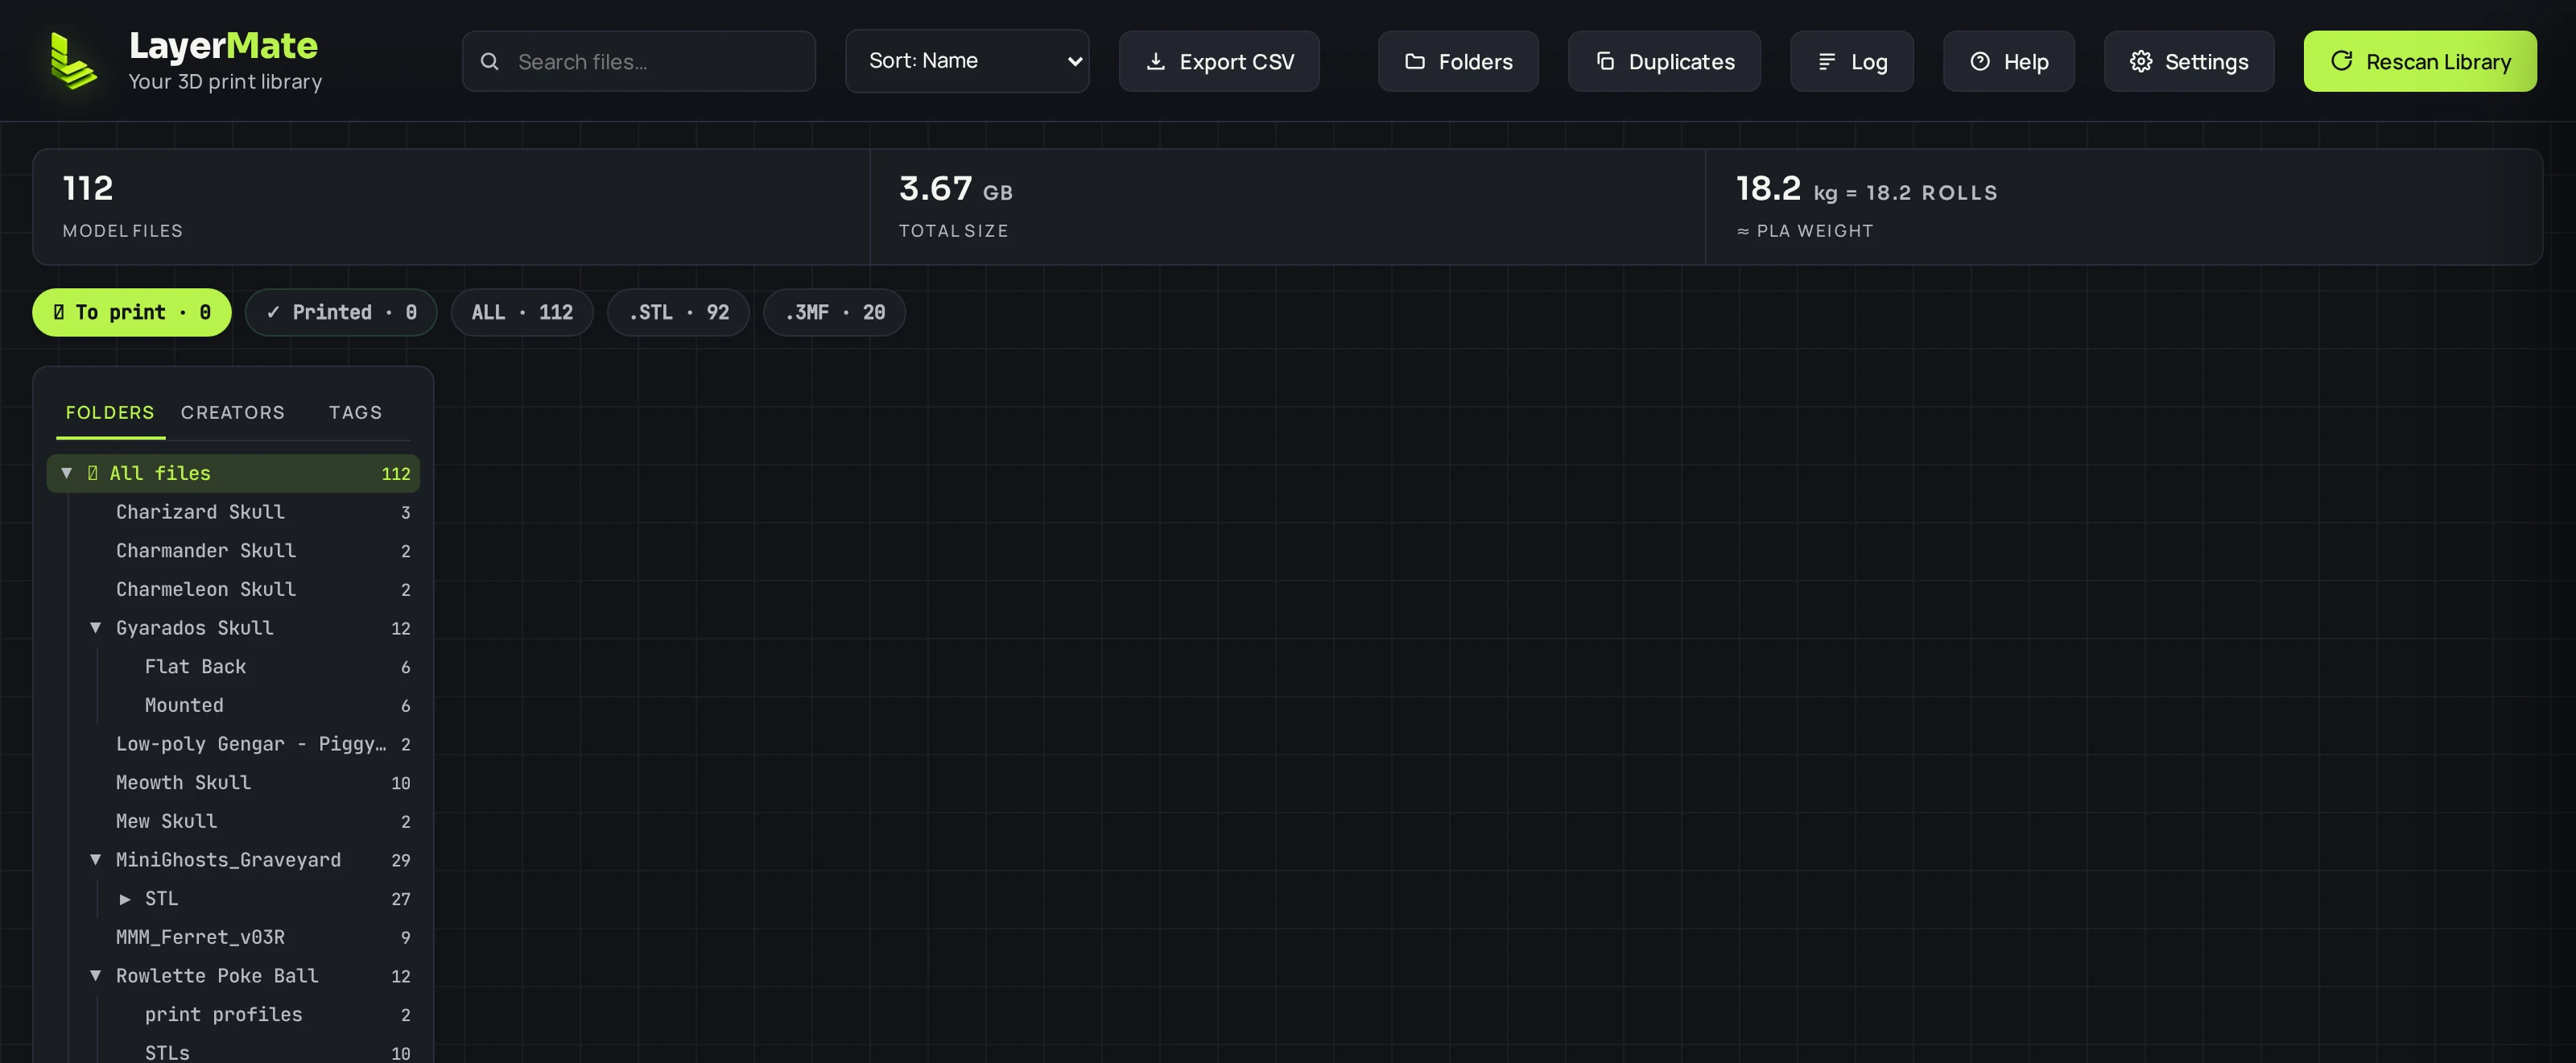Click the copy icon in Duplicates button
The image size is (2576, 1063).
tap(1604, 62)
